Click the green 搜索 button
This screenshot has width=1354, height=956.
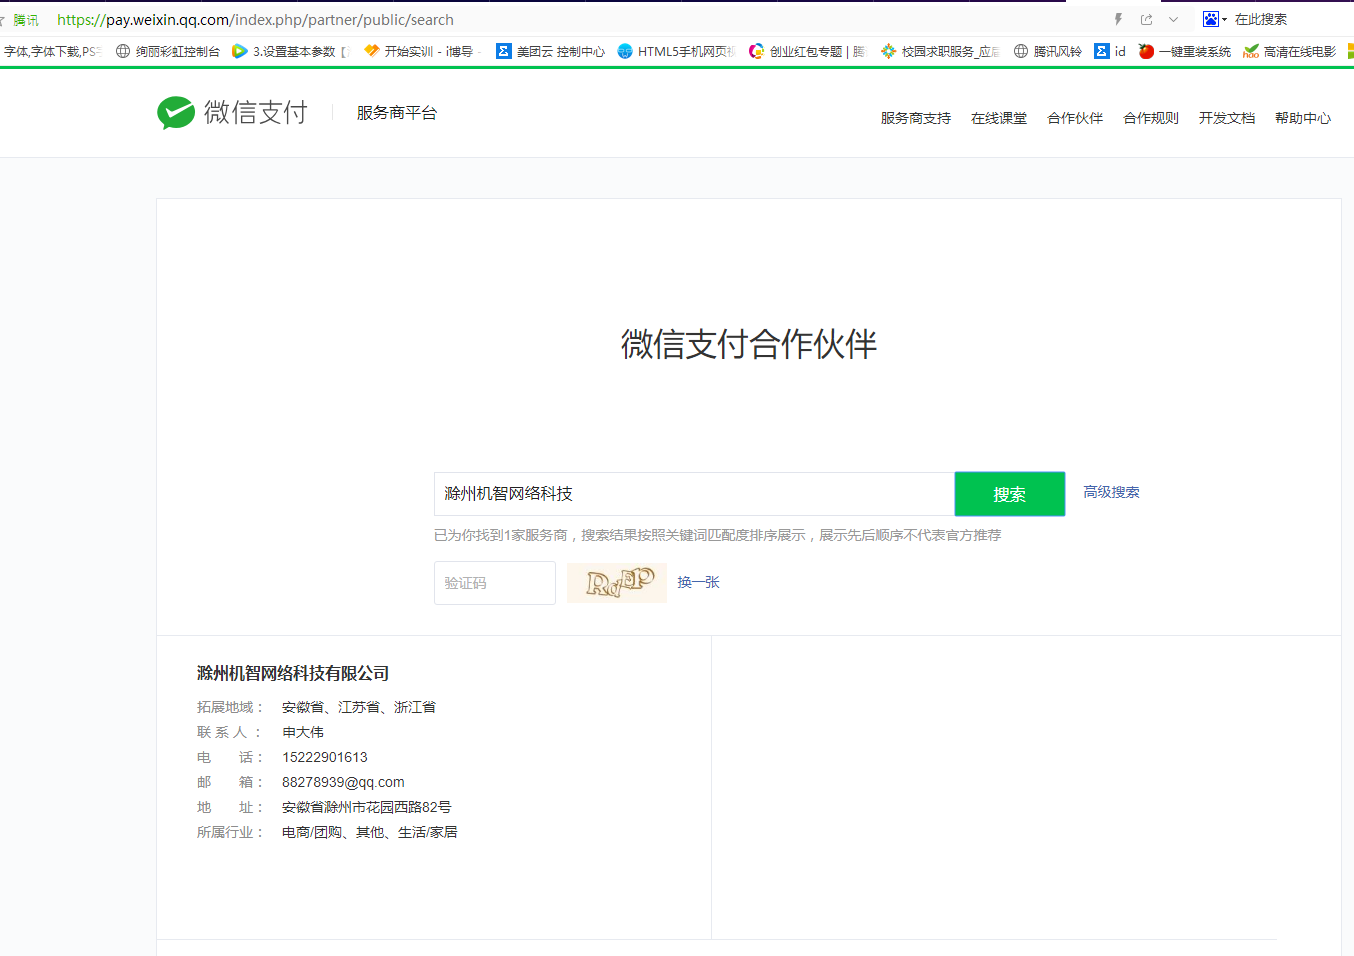(1010, 494)
